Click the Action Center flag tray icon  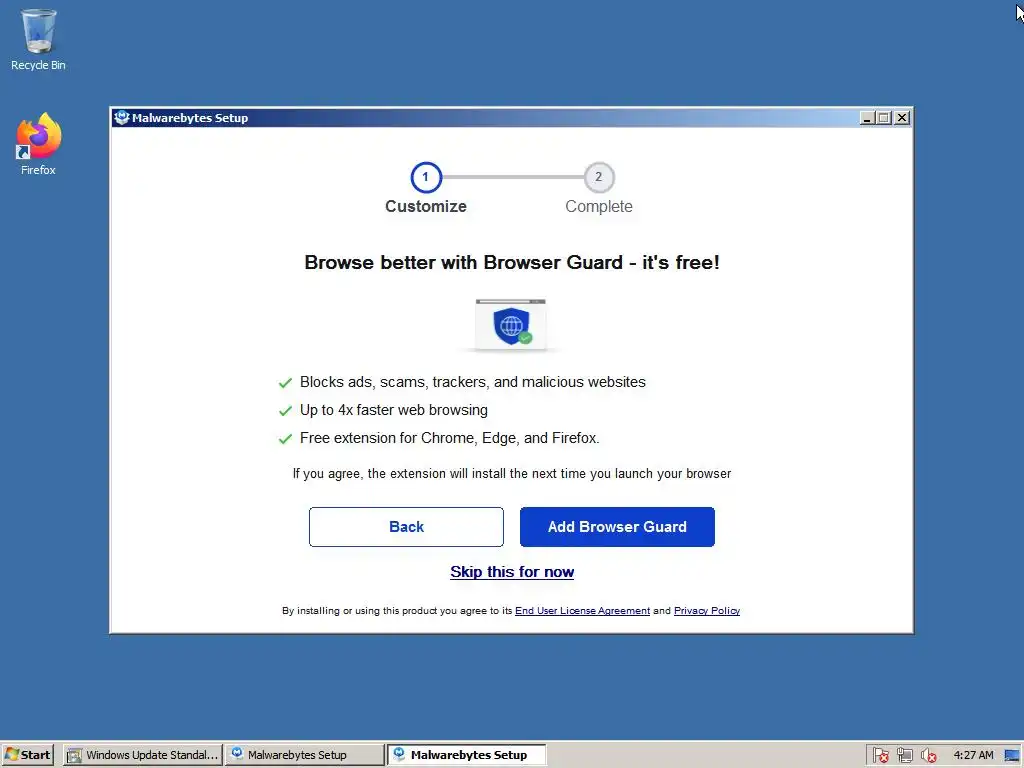click(x=880, y=756)
